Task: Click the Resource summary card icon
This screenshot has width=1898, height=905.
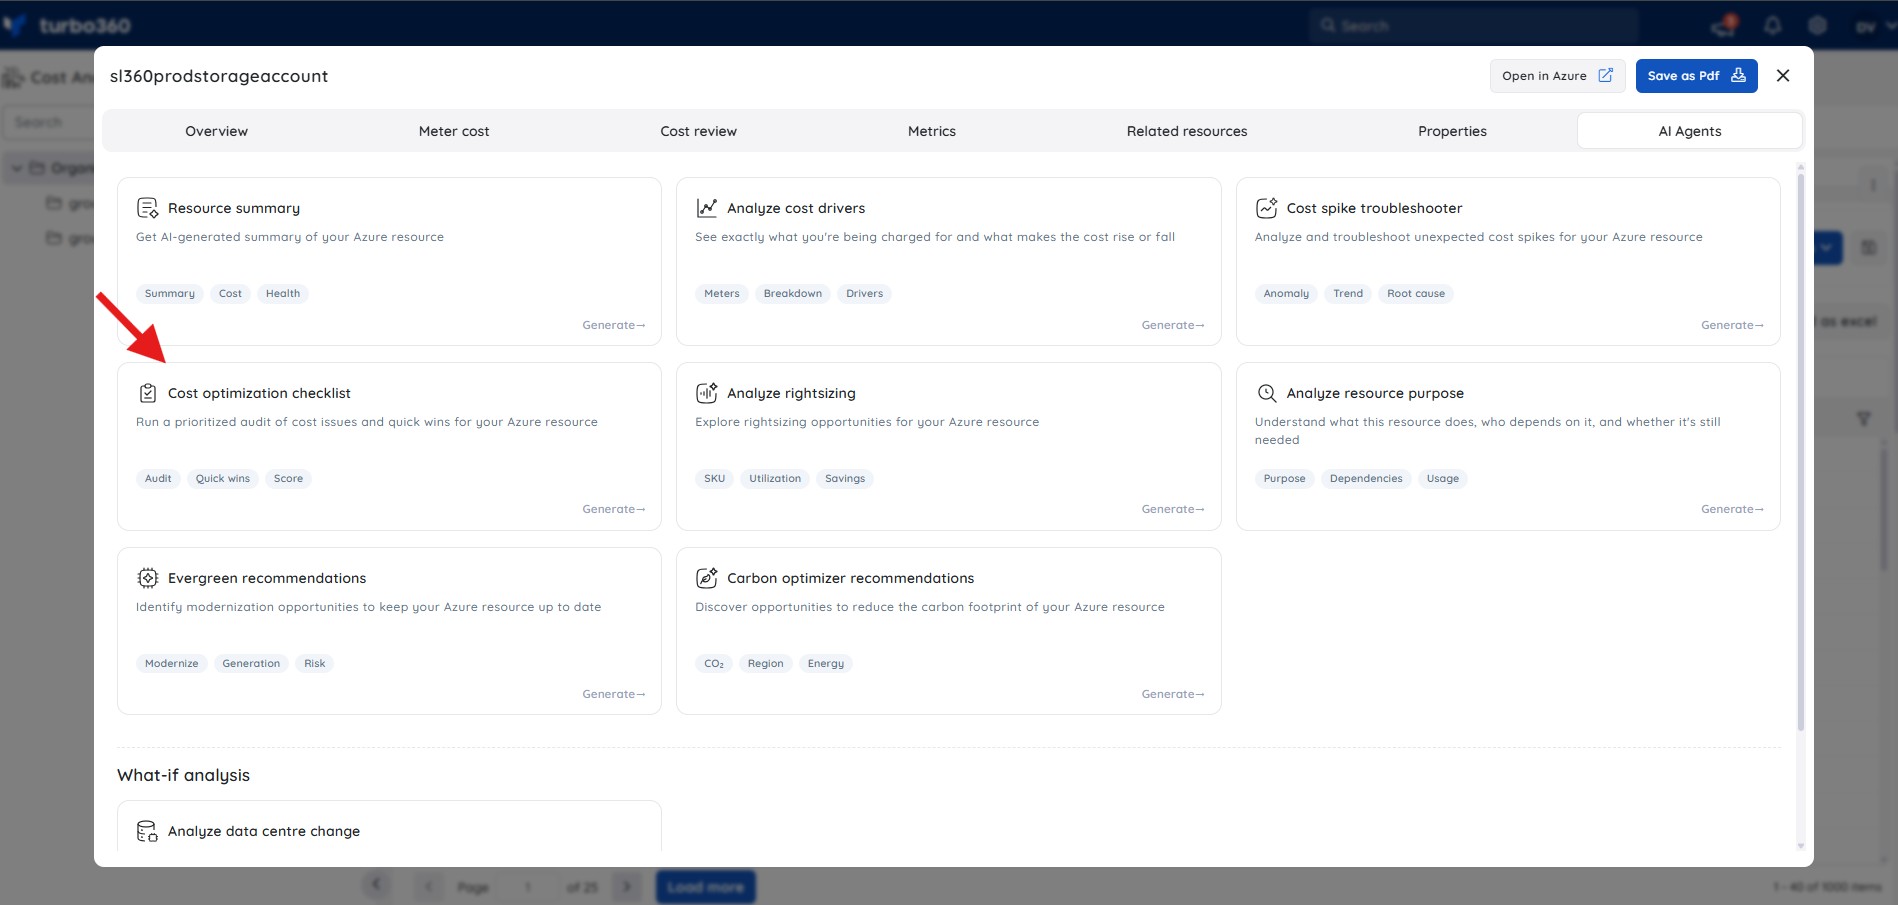Action: point(147,208)
